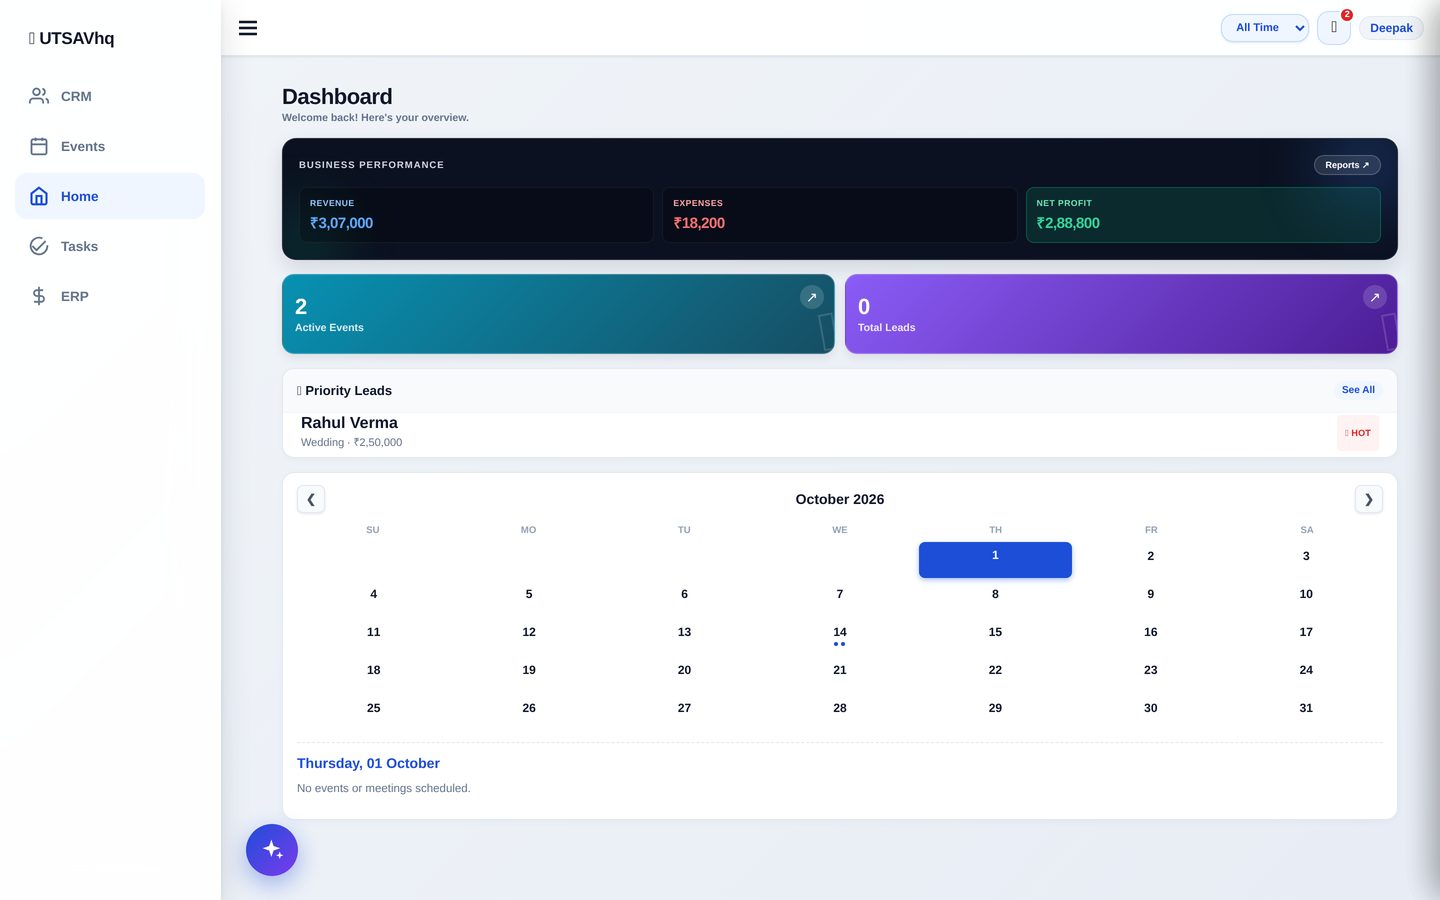Click the Revenue ₹3,07,000 card
1440x900 pixels.
[476, 215]
